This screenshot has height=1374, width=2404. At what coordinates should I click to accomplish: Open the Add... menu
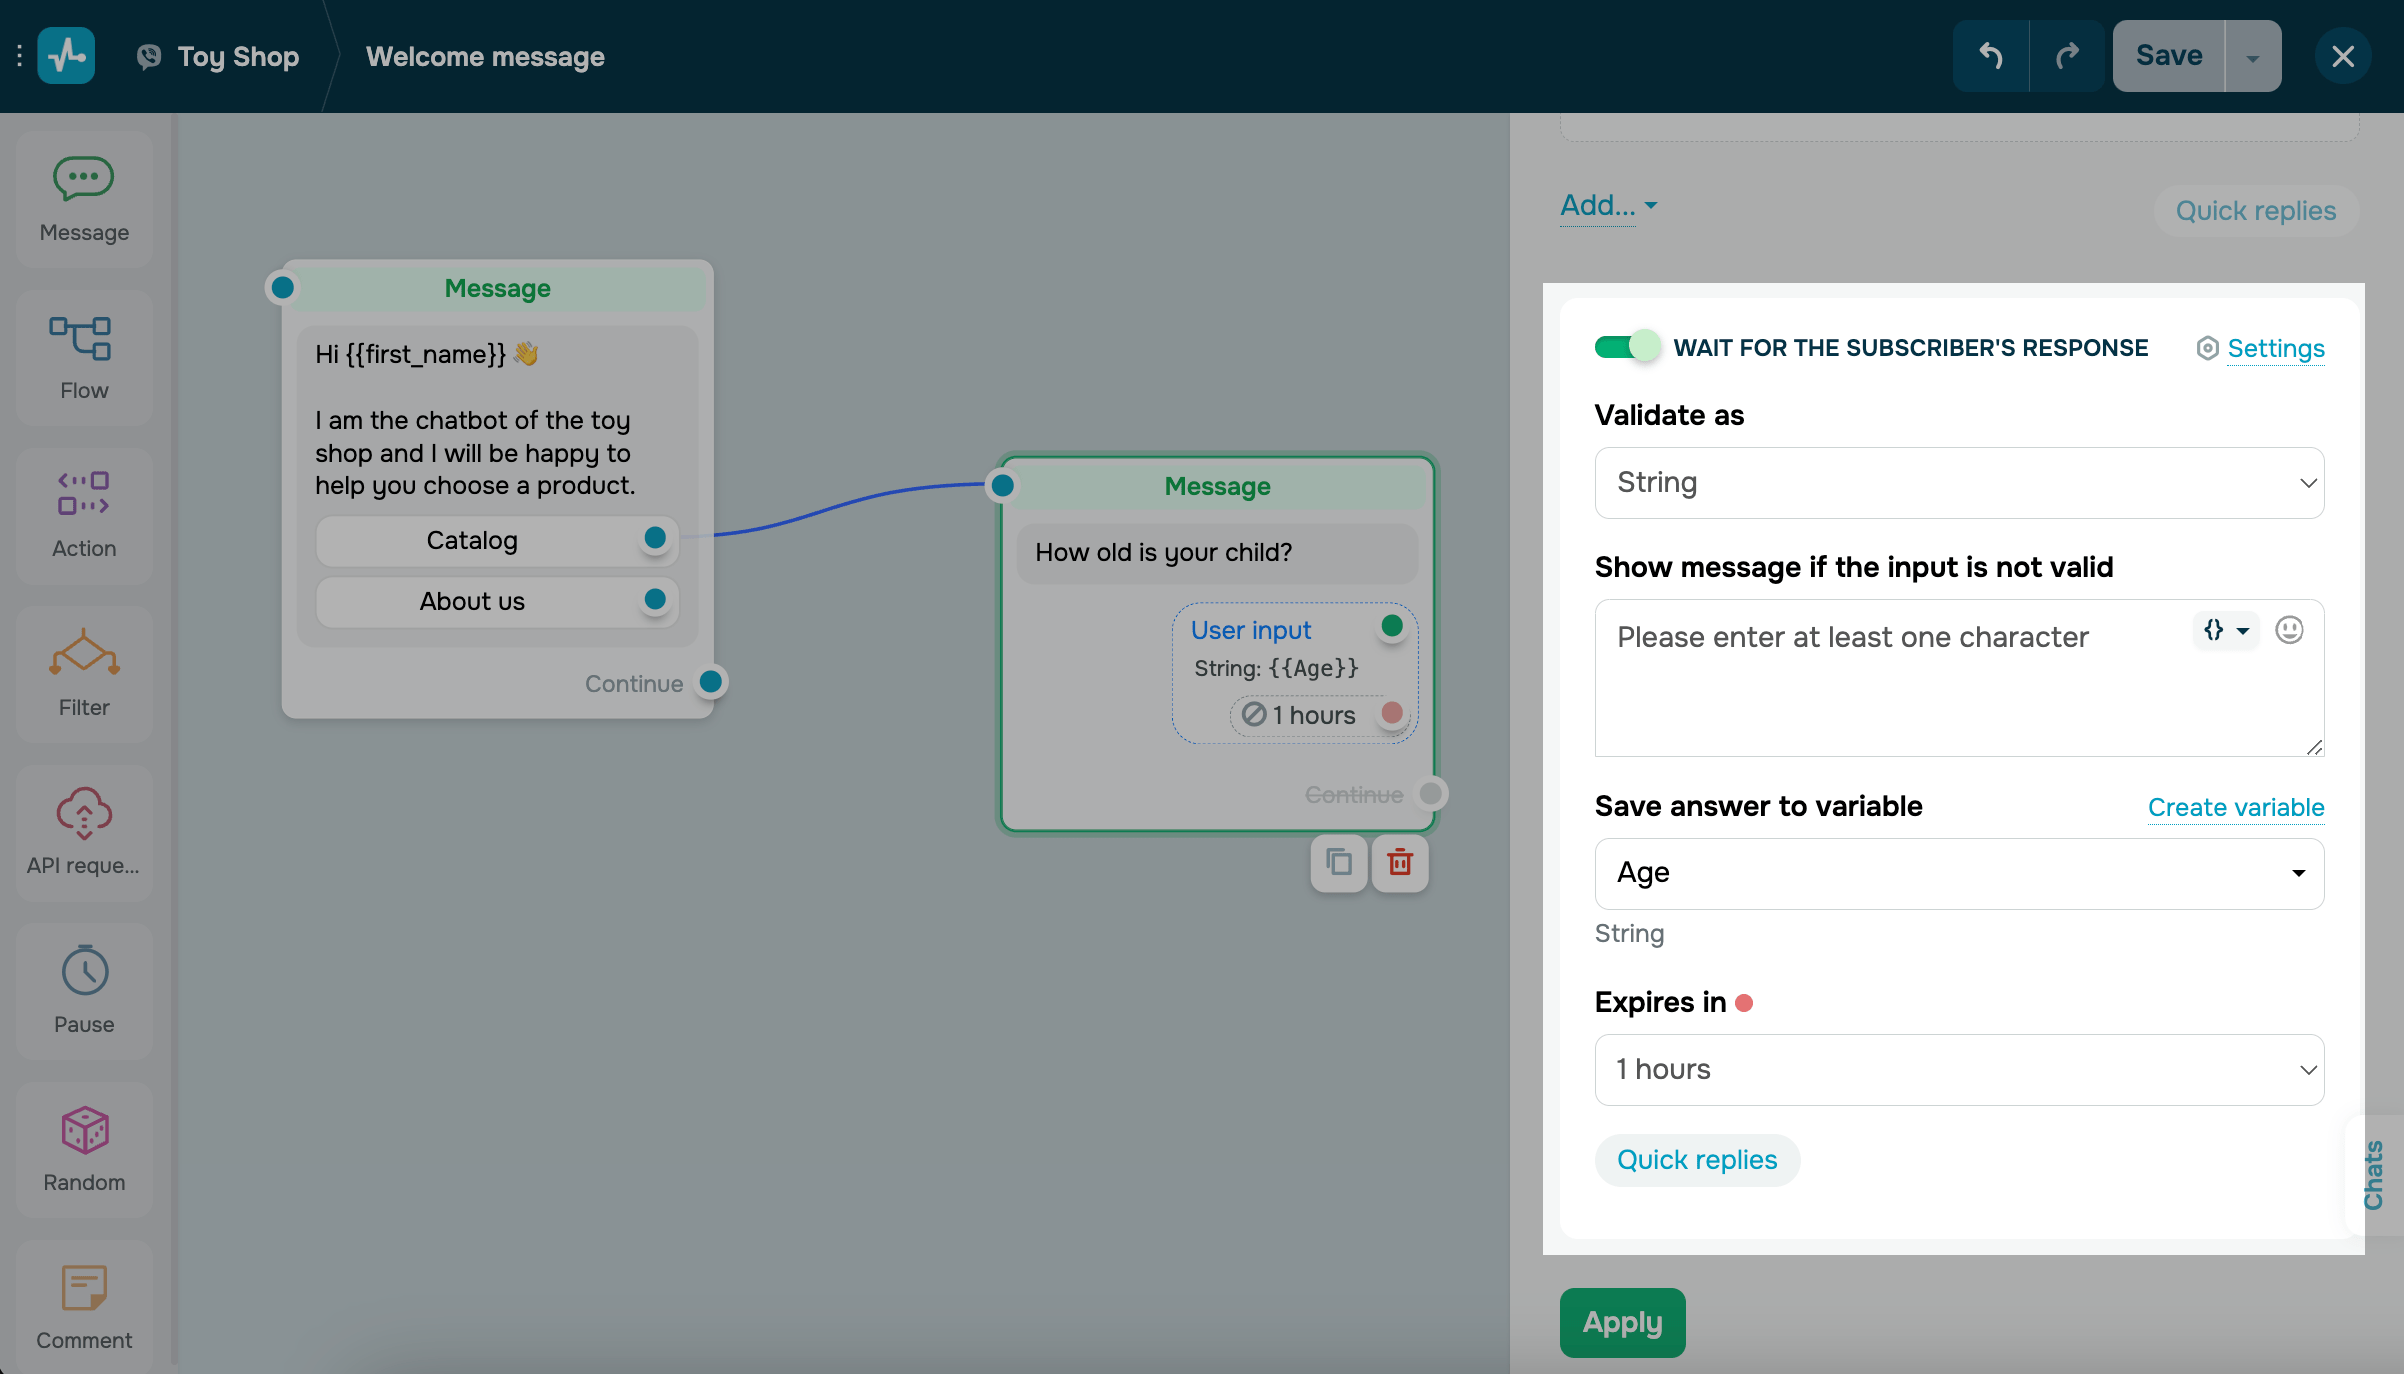[x=1608, y=205]
